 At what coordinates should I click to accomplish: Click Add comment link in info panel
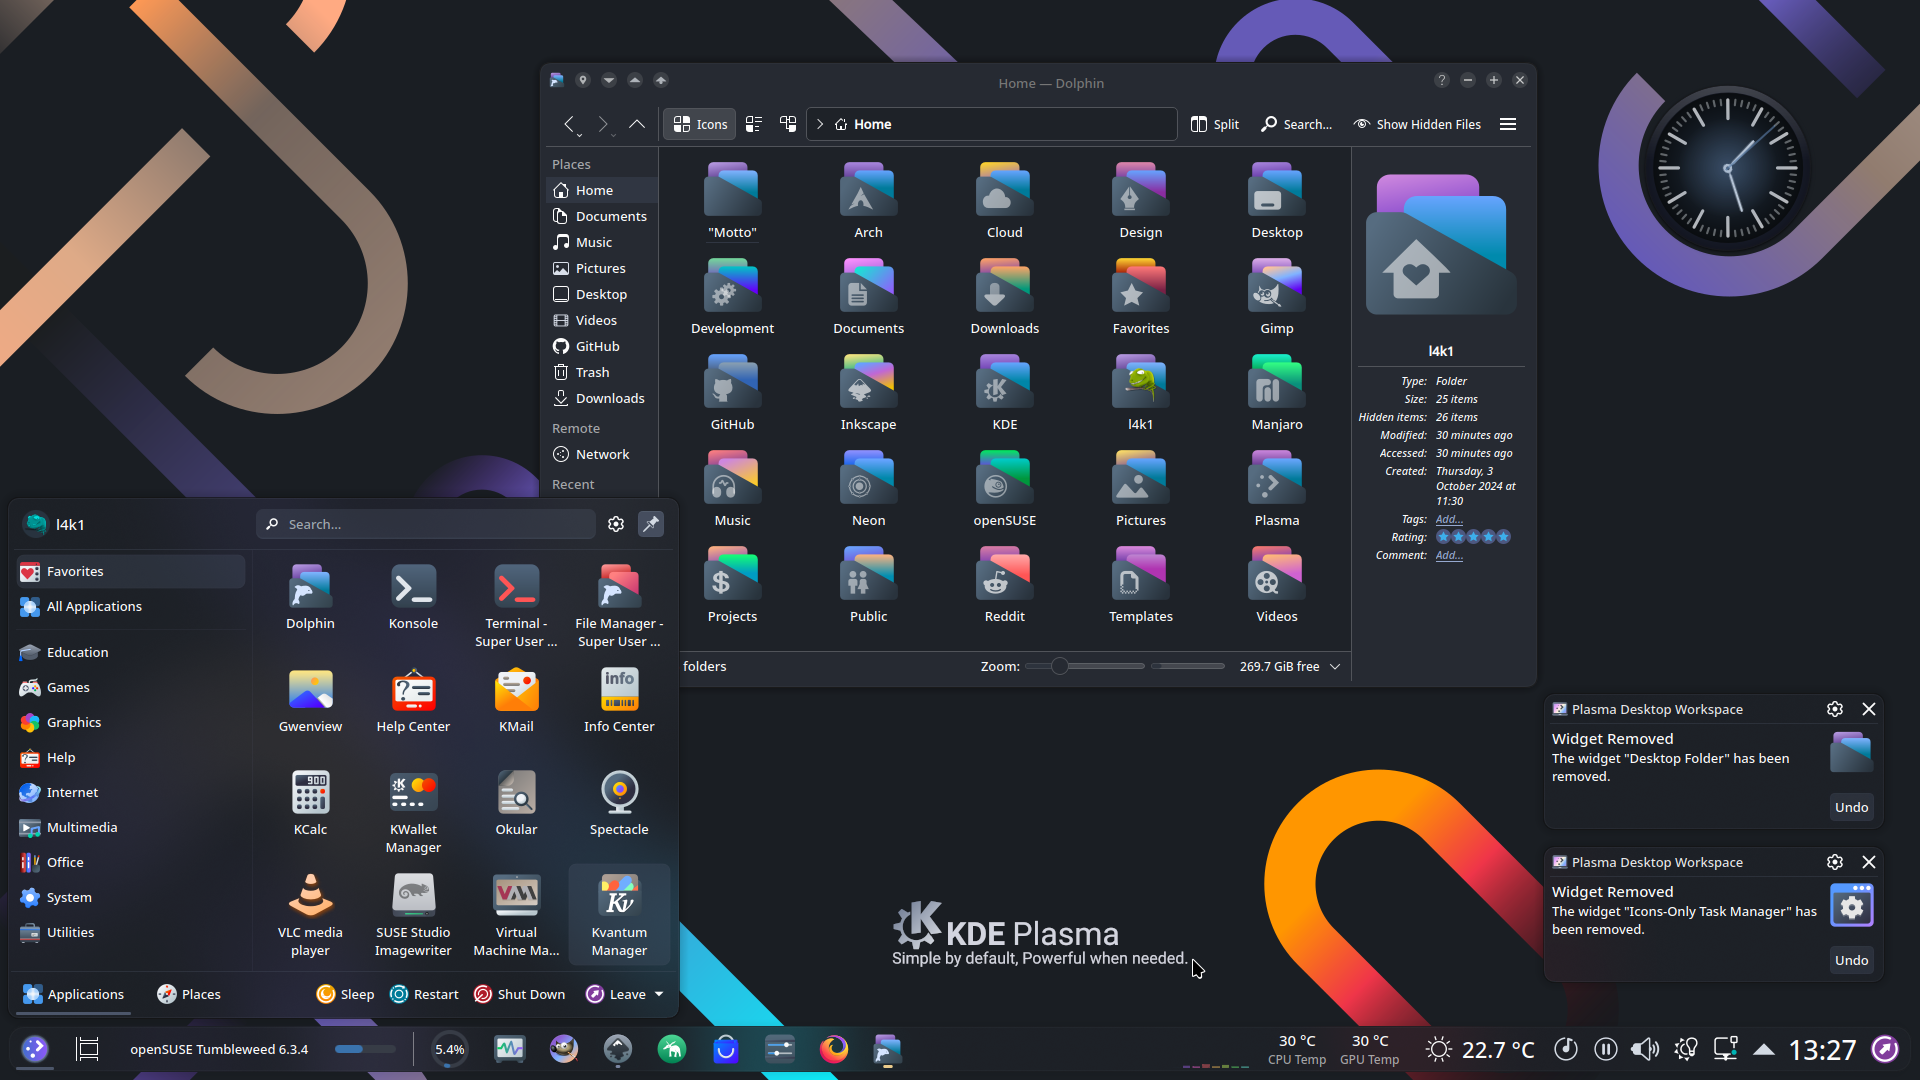1449,555
